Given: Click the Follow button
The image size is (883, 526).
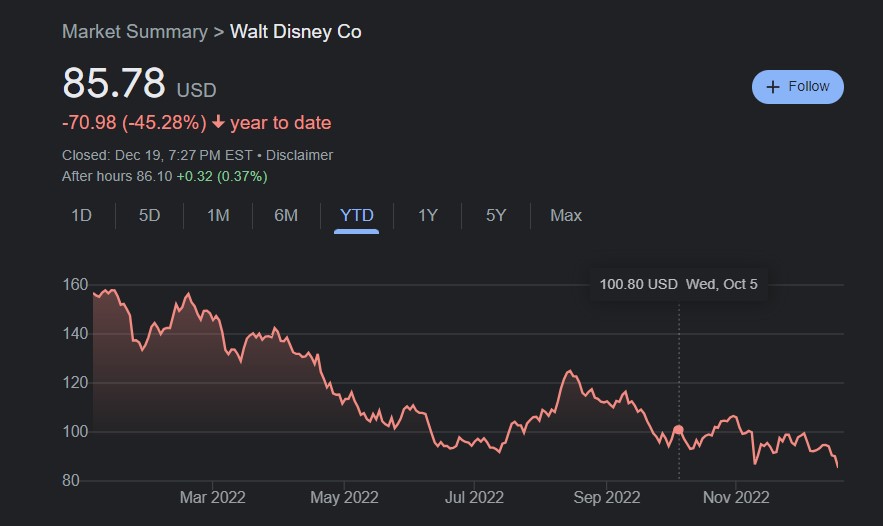Looking at the screenshot, I should [797, 87].
